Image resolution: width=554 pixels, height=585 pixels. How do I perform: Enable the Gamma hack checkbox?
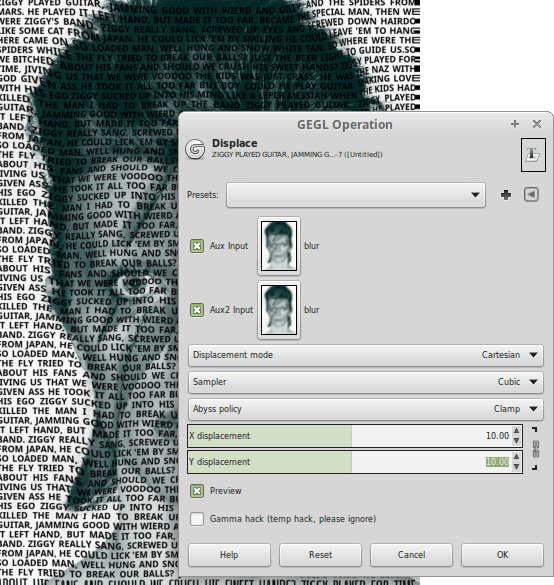coord(197,519)
